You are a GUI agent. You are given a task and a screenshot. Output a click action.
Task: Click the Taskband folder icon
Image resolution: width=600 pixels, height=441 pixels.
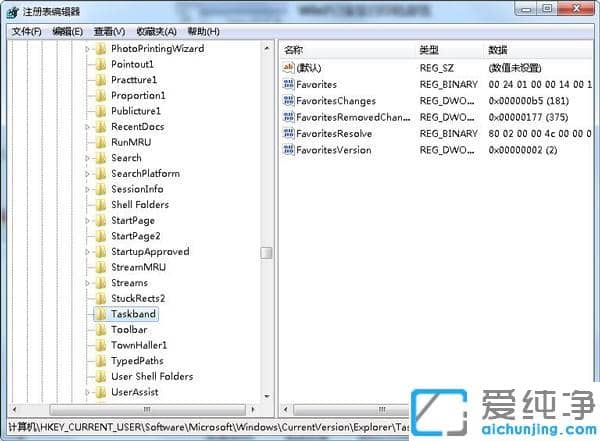[x=101, y=314]
